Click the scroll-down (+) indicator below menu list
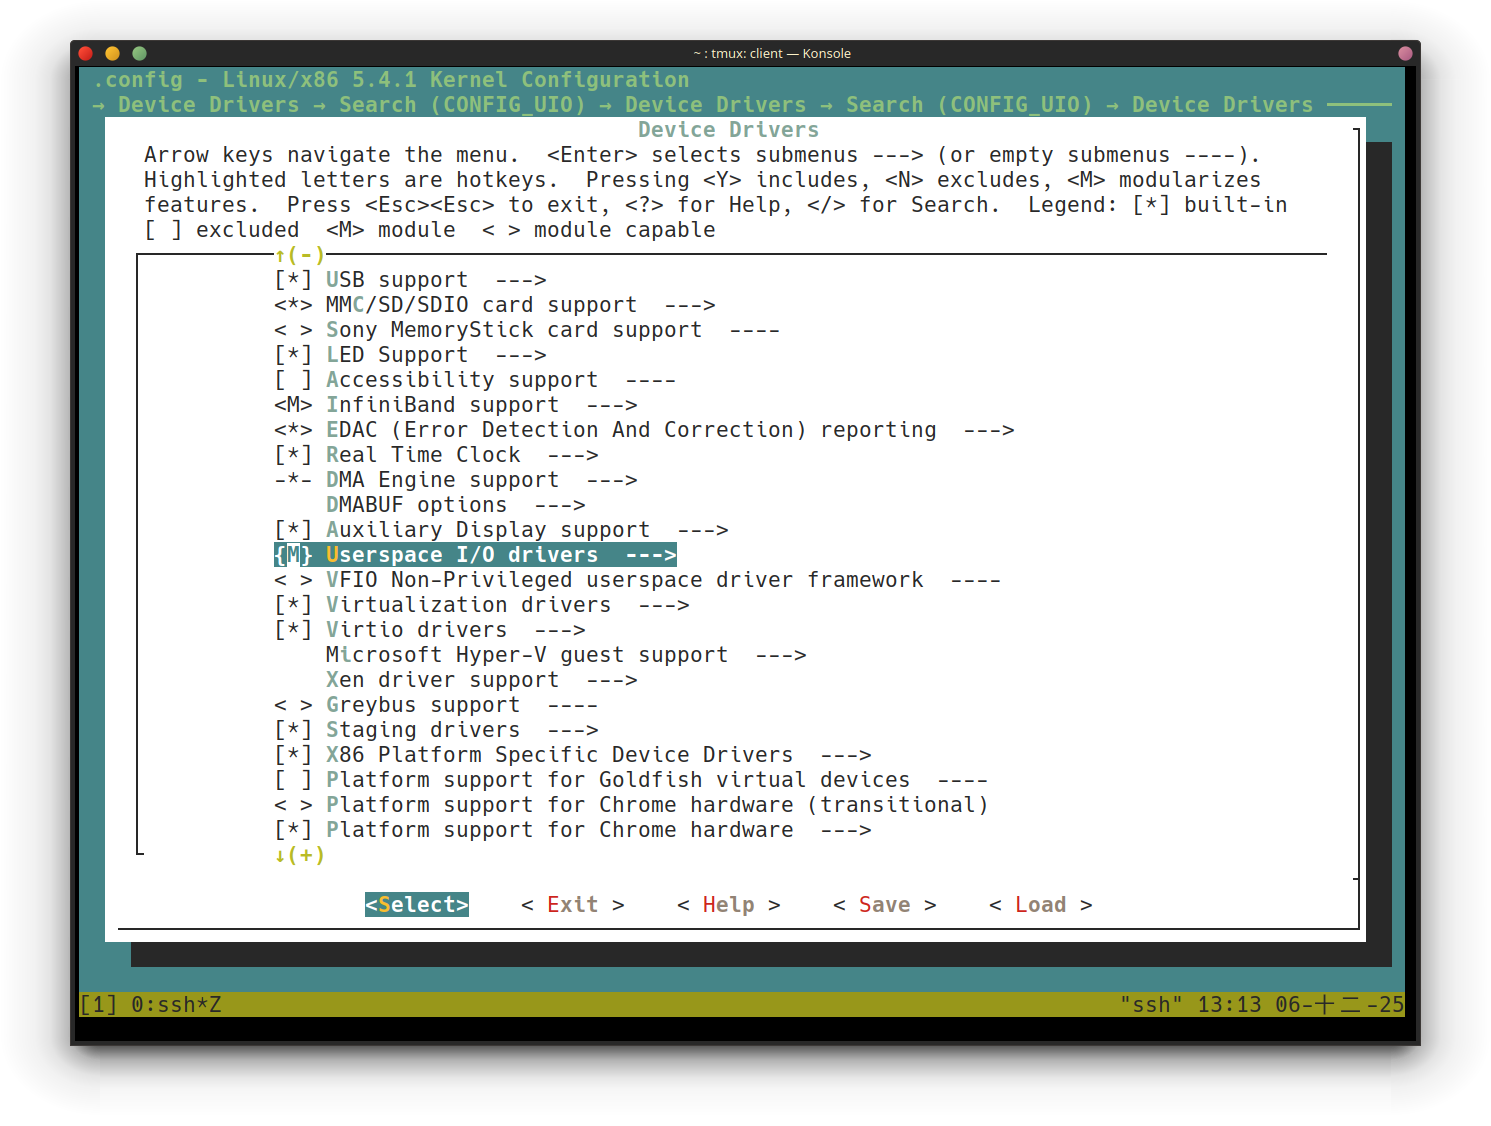 pos(300,855)
